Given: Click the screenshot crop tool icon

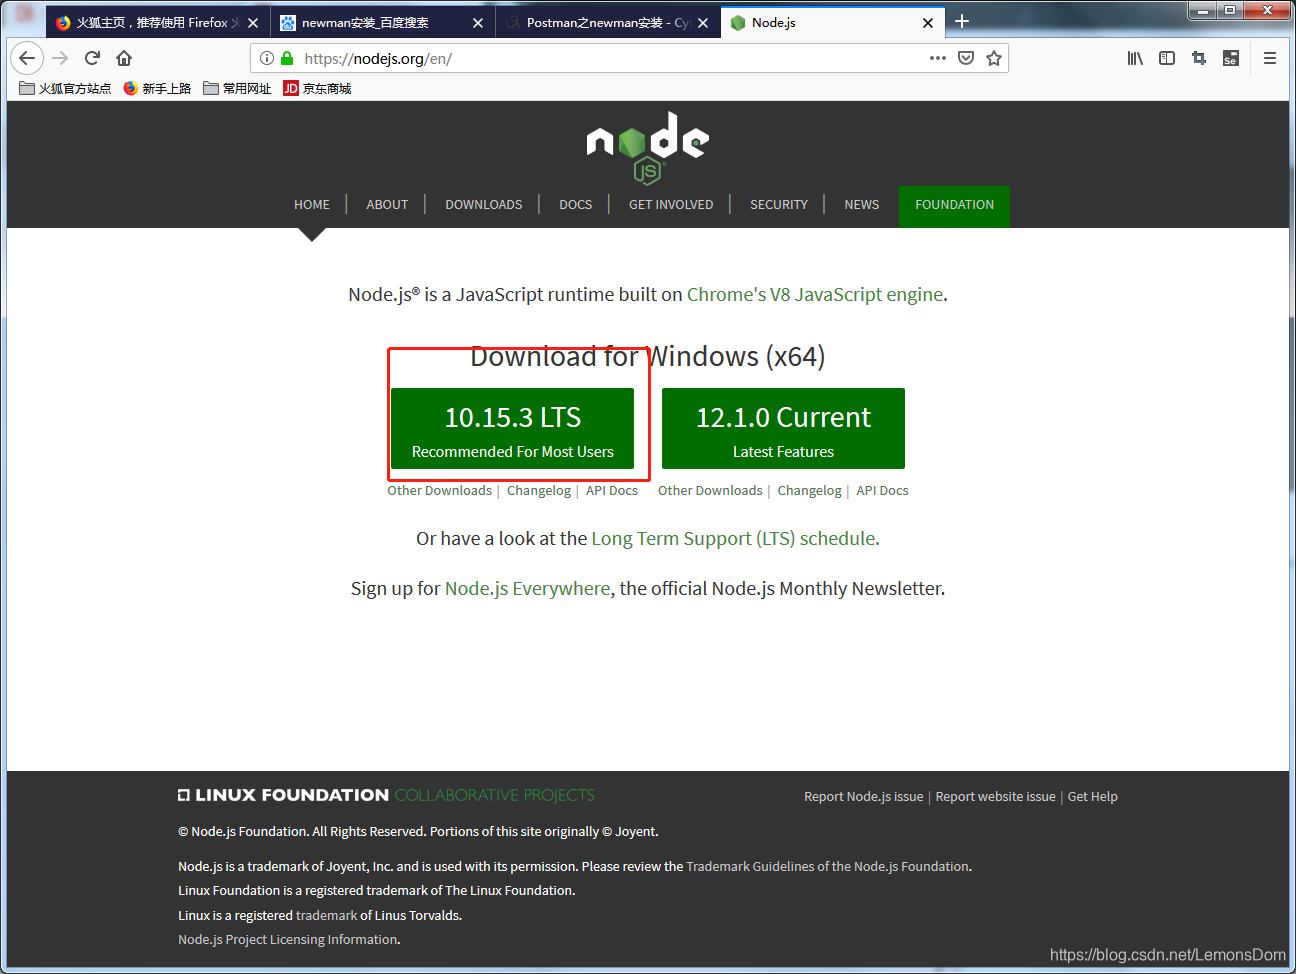Looking at the screenshot, I should click(x=1199, y=58).
